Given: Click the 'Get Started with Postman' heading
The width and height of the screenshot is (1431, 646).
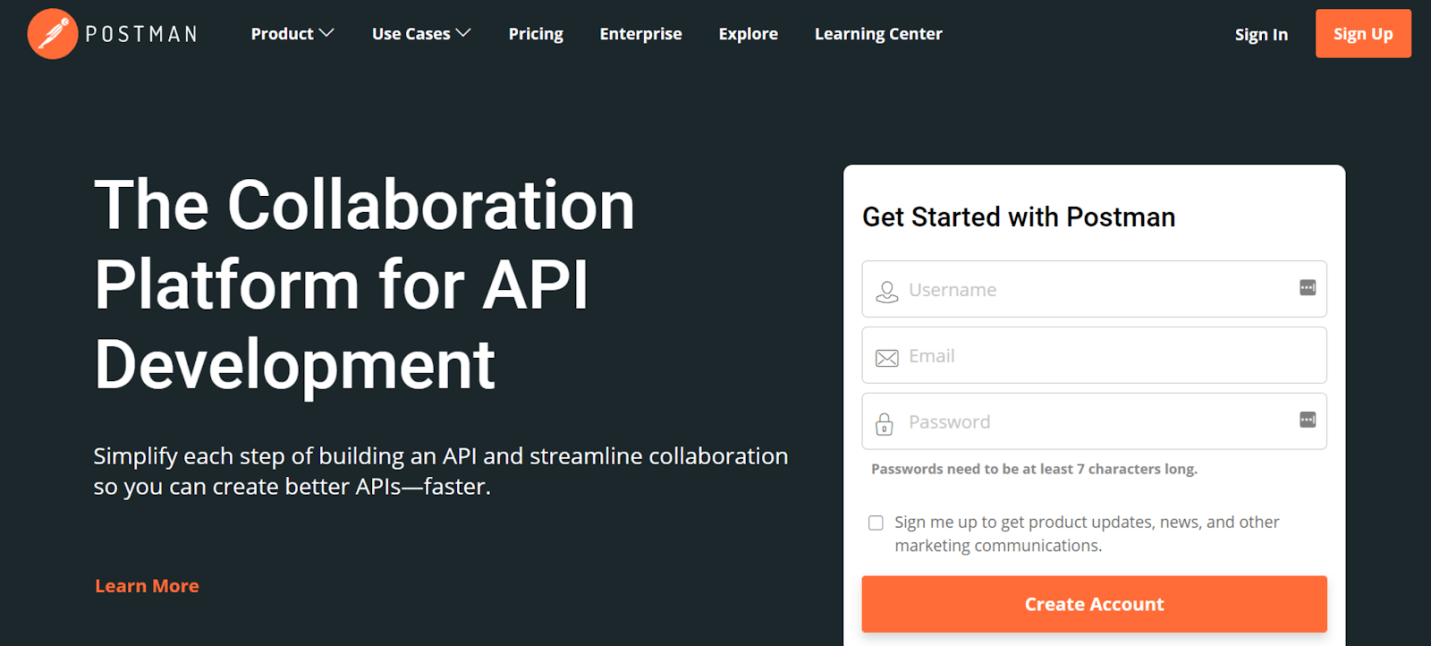Looking at the screenshot, I should point(1018,217).
